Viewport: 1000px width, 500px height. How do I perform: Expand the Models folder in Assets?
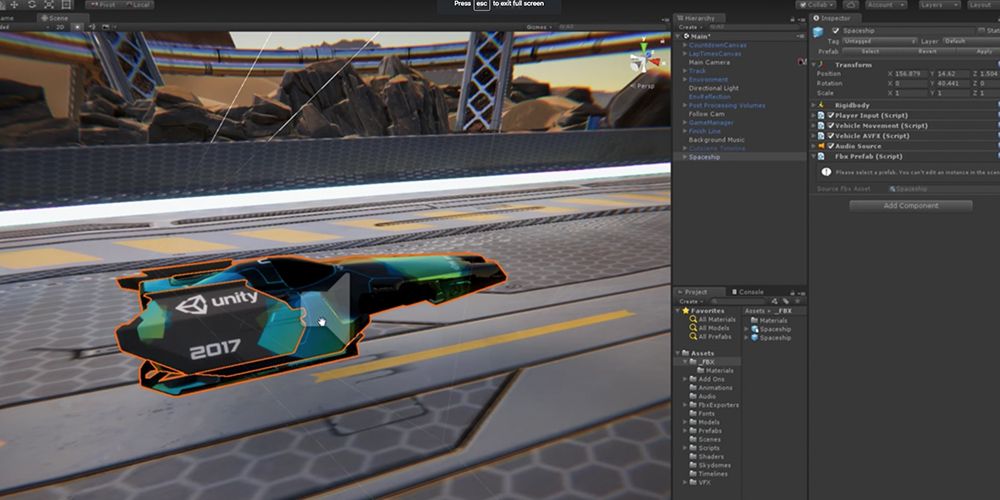(685, 422)
